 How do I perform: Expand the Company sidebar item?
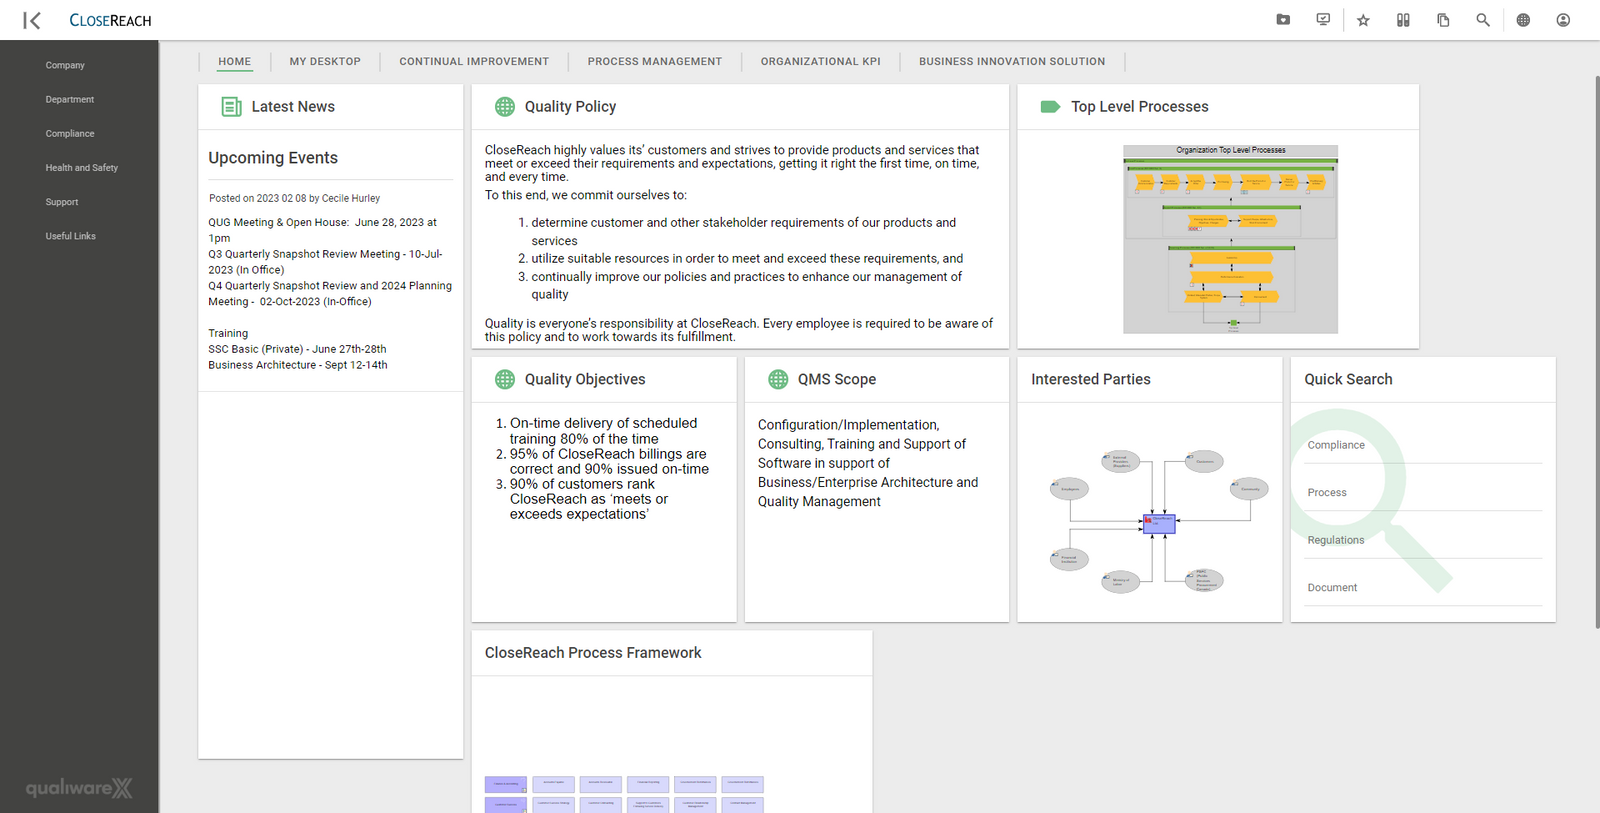(65, 66)
